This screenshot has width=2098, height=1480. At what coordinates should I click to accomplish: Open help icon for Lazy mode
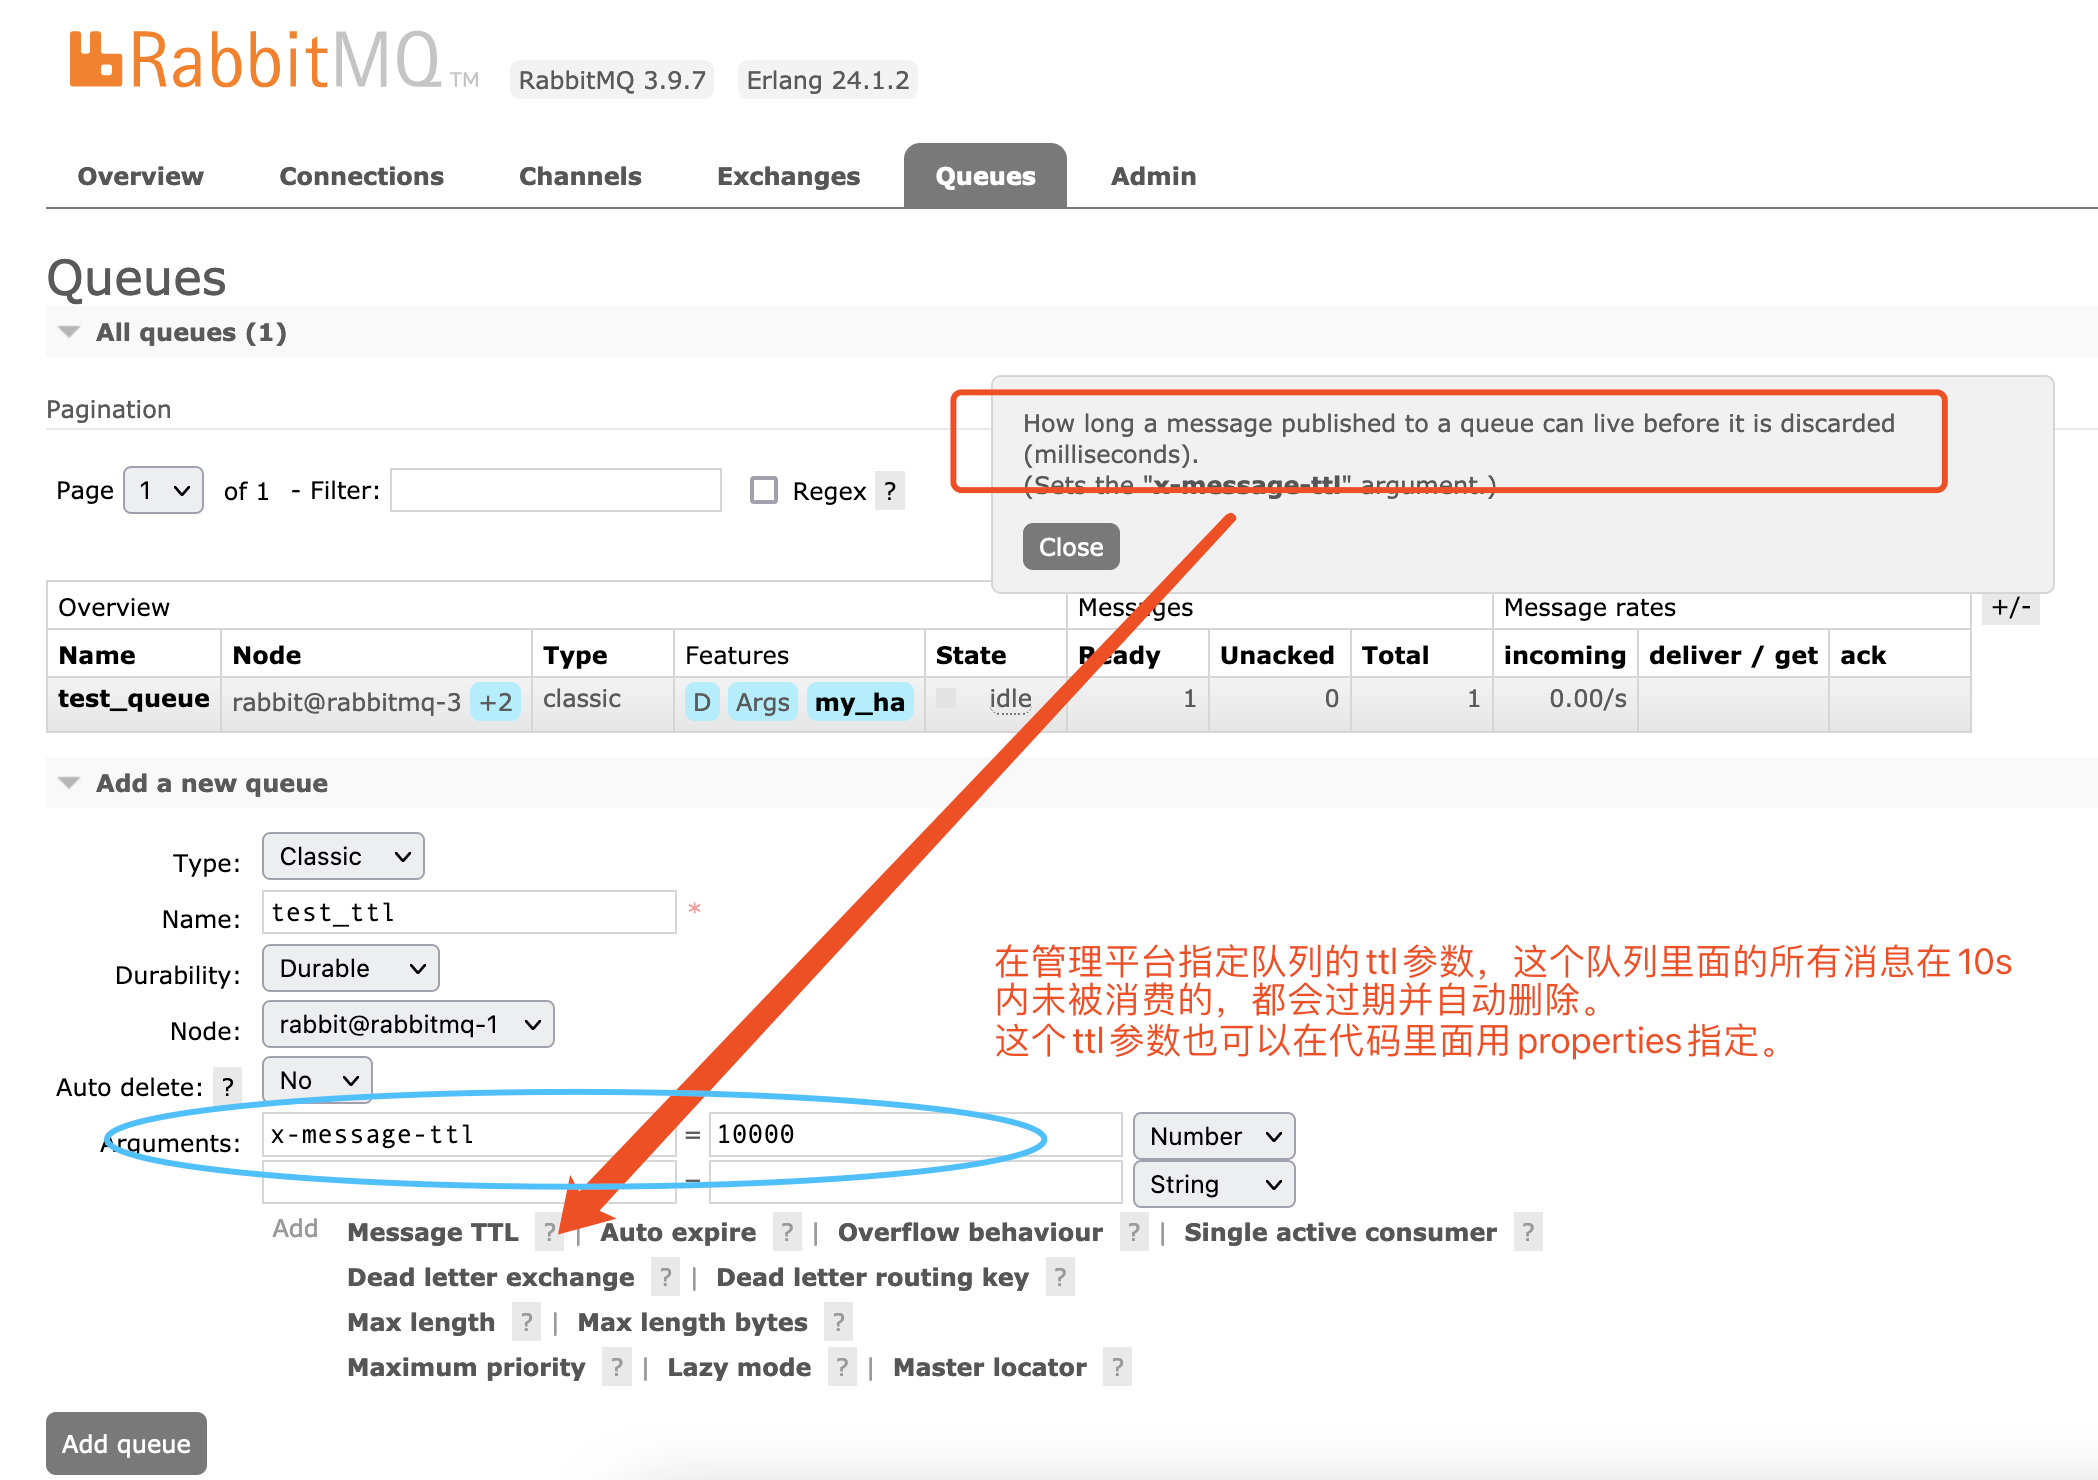[842, 1367]
